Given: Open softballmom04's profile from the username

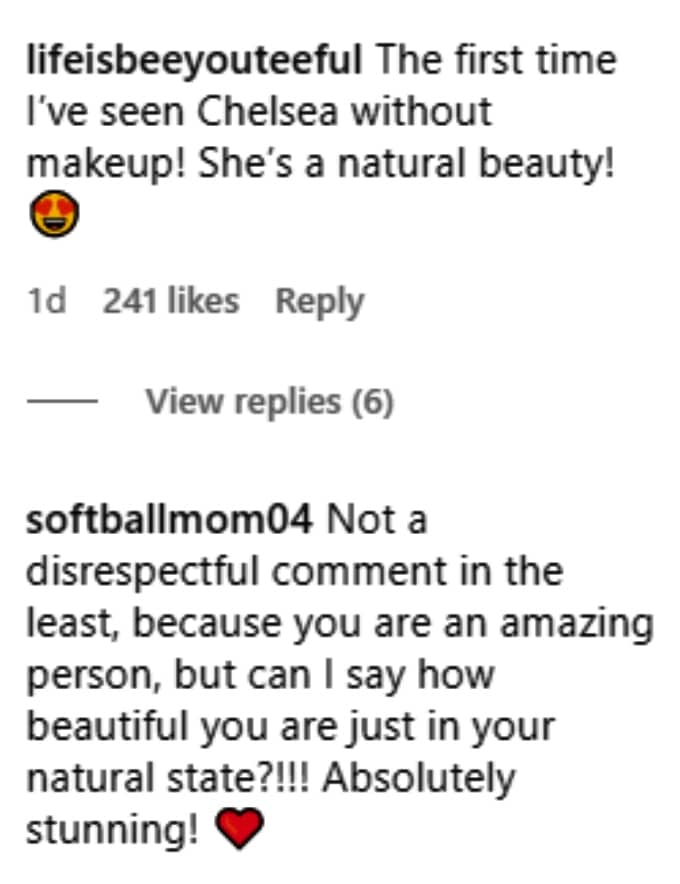Looking at the screenshot, I should tap(170, 520).
